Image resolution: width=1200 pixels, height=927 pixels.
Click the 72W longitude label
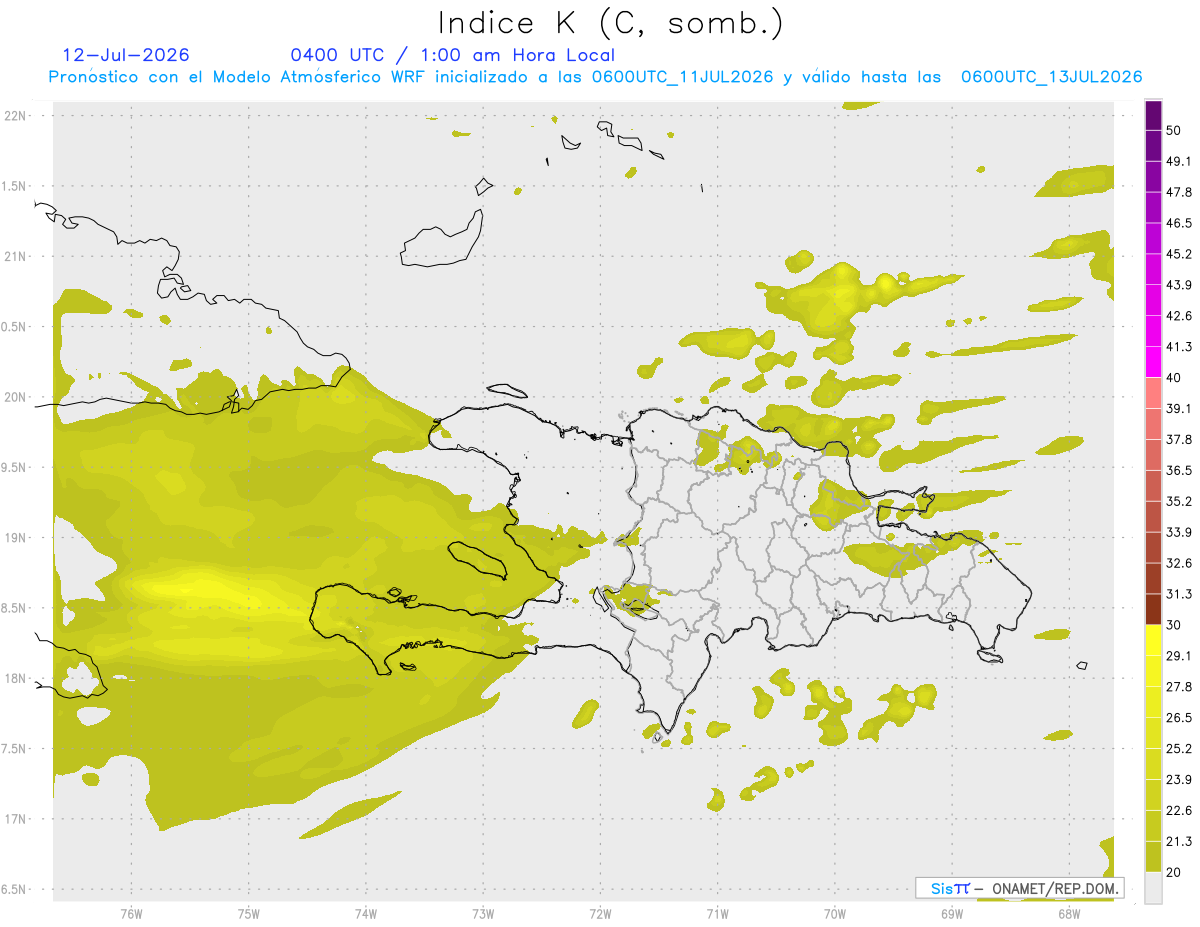coord(600,913)
